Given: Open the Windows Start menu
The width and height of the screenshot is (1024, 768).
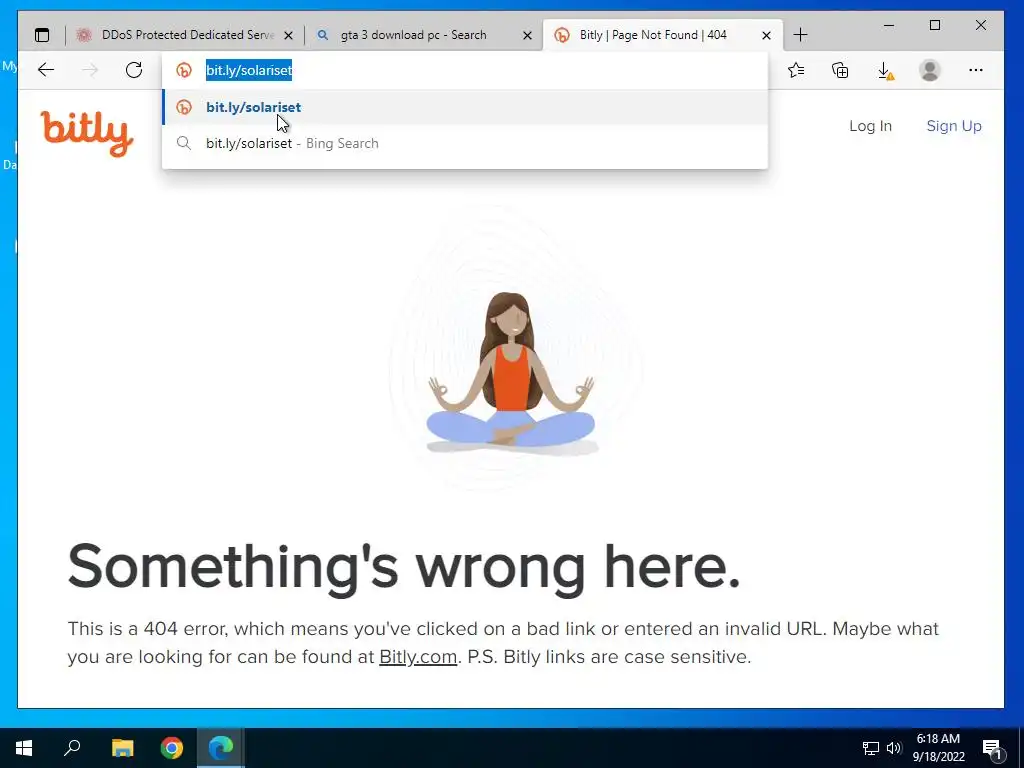Looking at the screenshot, I should 24,748.
